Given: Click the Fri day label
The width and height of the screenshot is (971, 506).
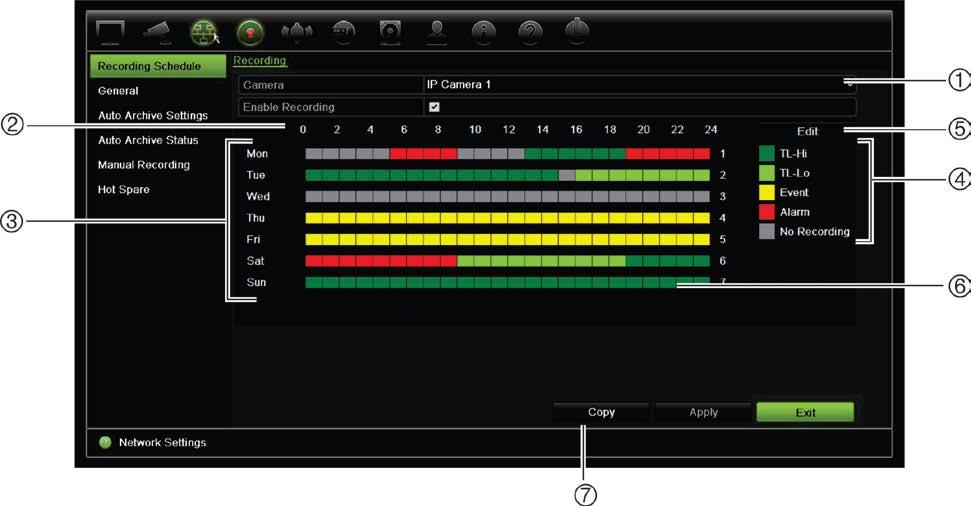Looking at the screenshot, I should [x=253, y=240].
